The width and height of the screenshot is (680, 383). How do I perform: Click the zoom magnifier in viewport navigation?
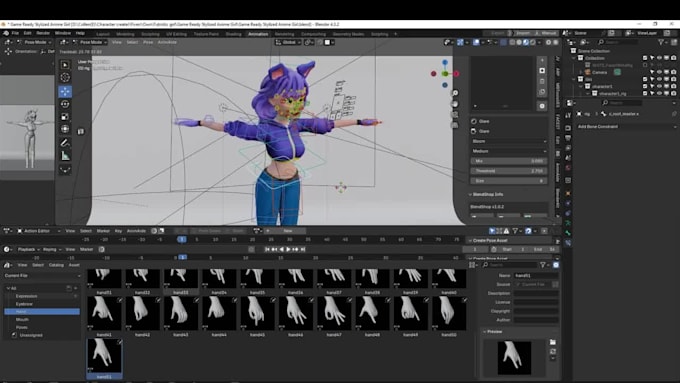(x=454, y=93)
